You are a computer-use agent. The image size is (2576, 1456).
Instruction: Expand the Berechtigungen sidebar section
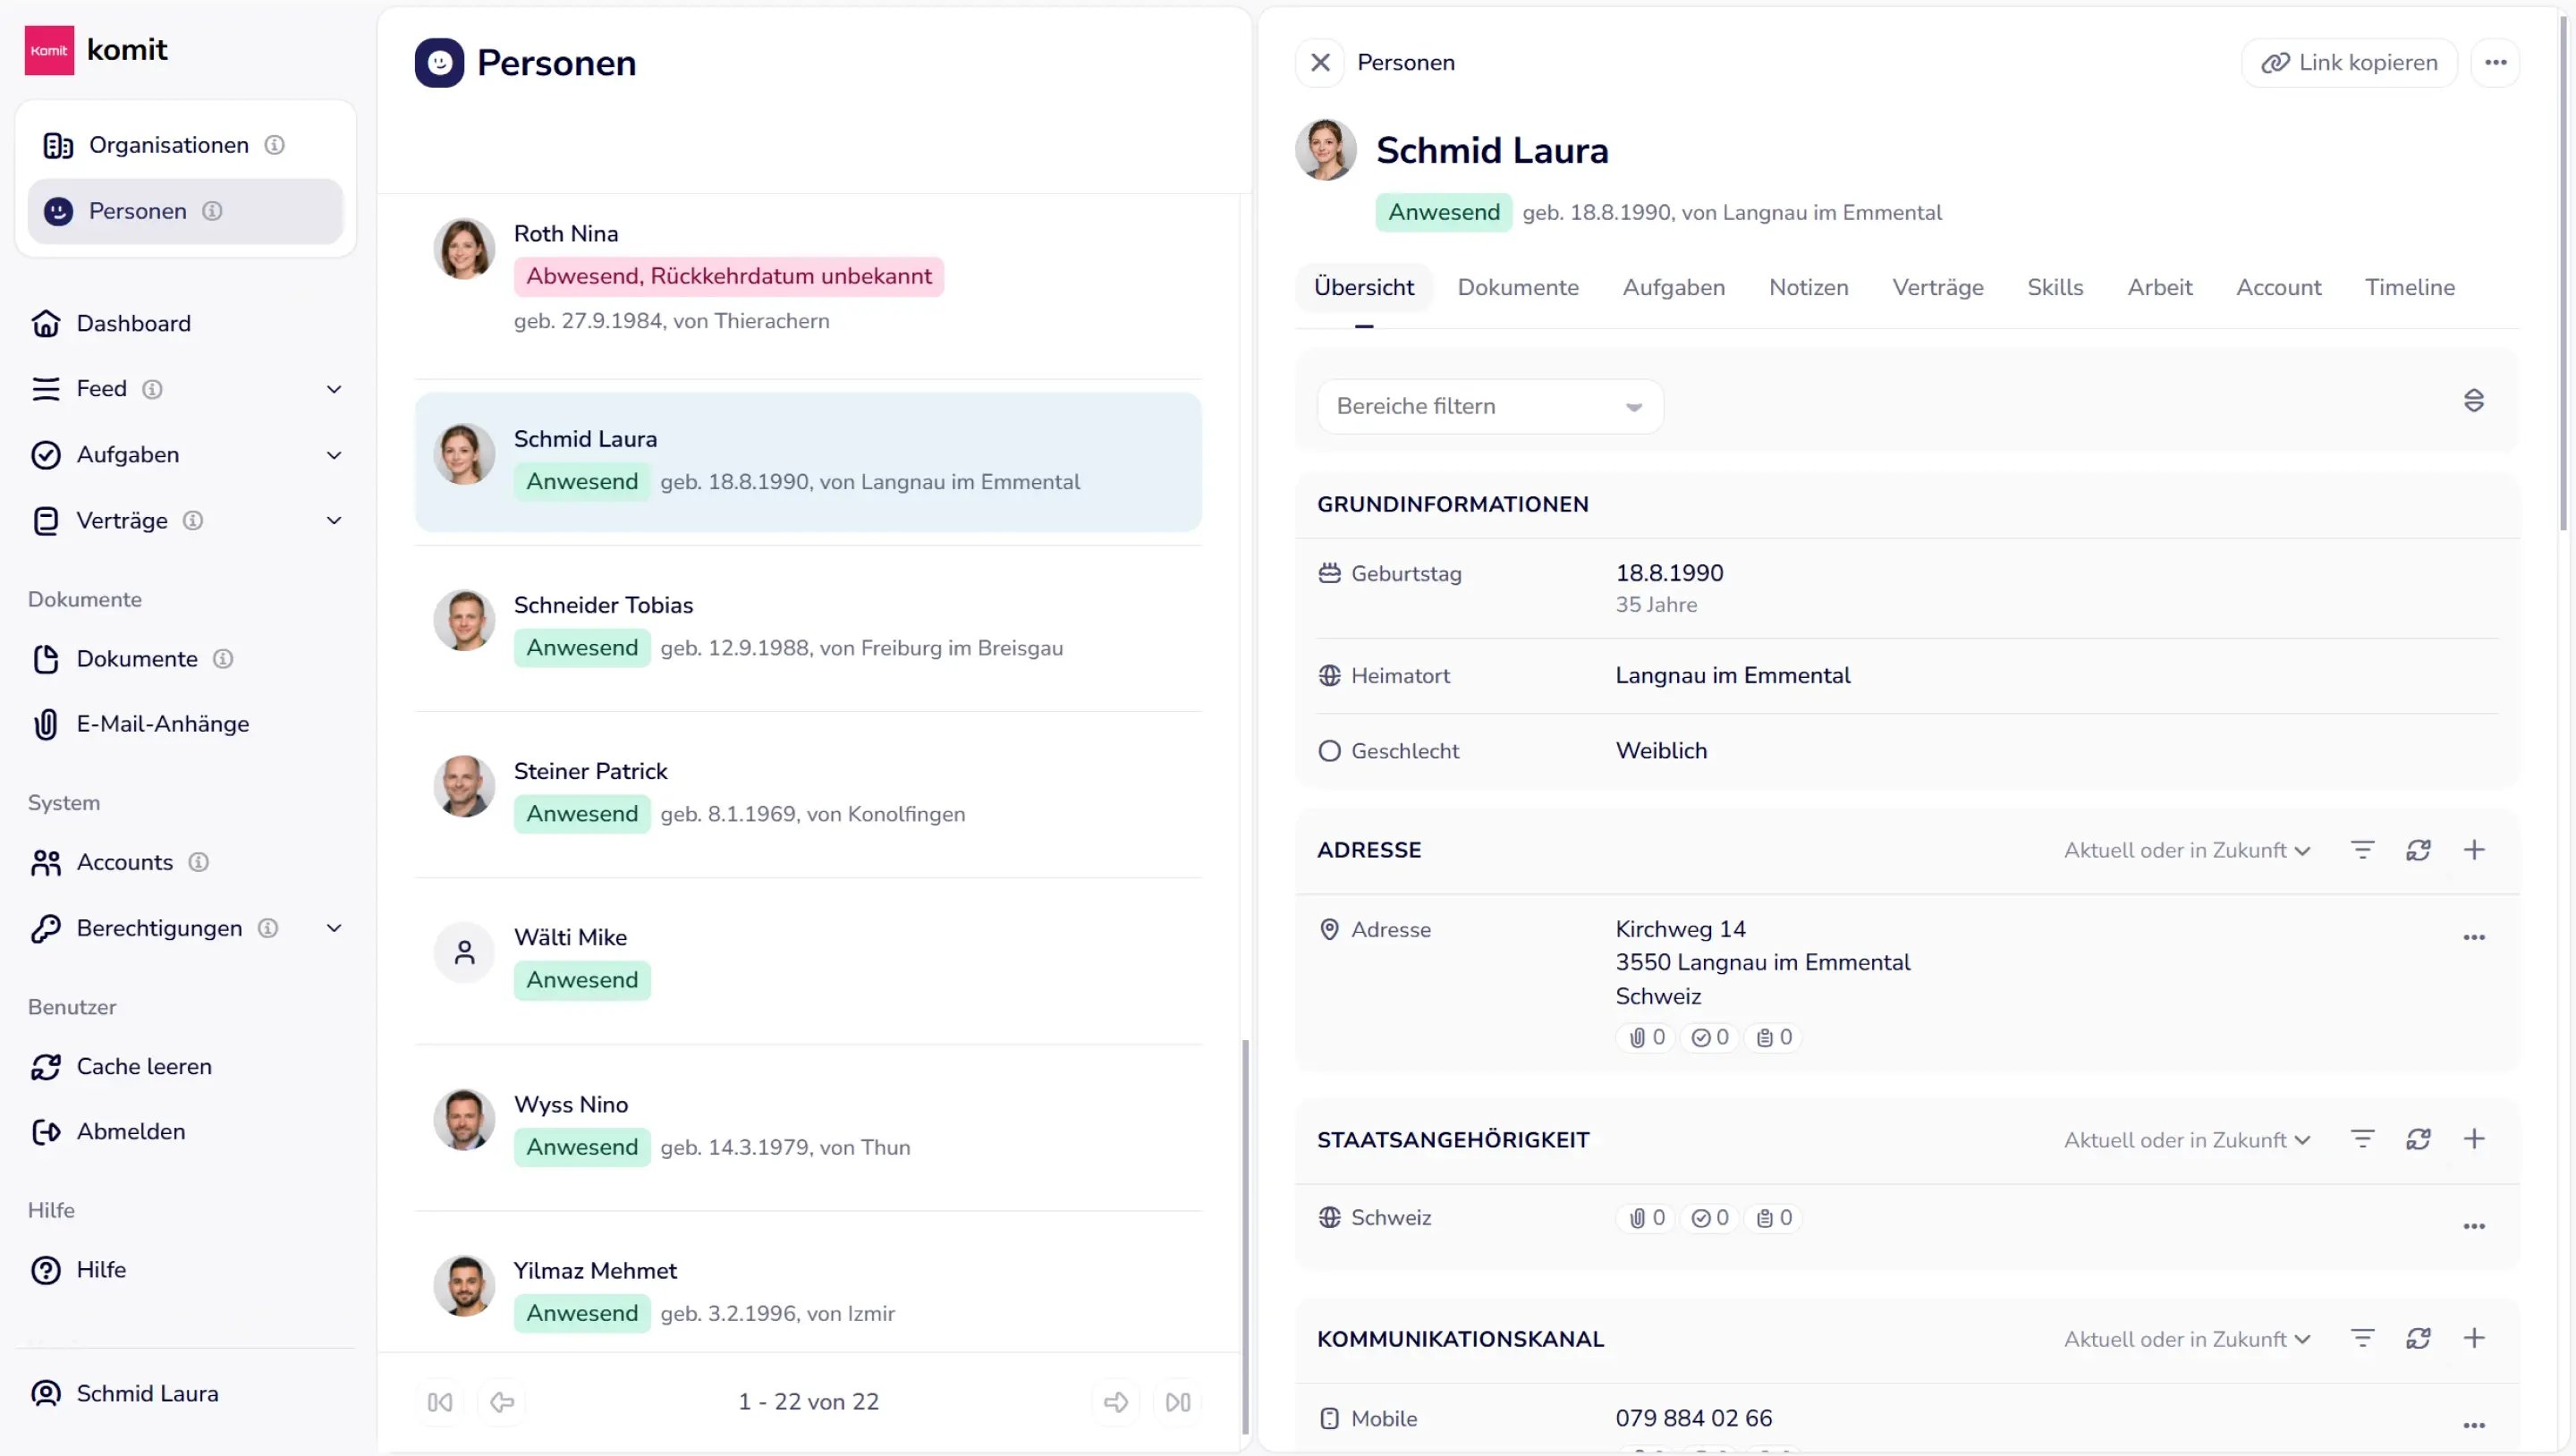coord(334,928)
